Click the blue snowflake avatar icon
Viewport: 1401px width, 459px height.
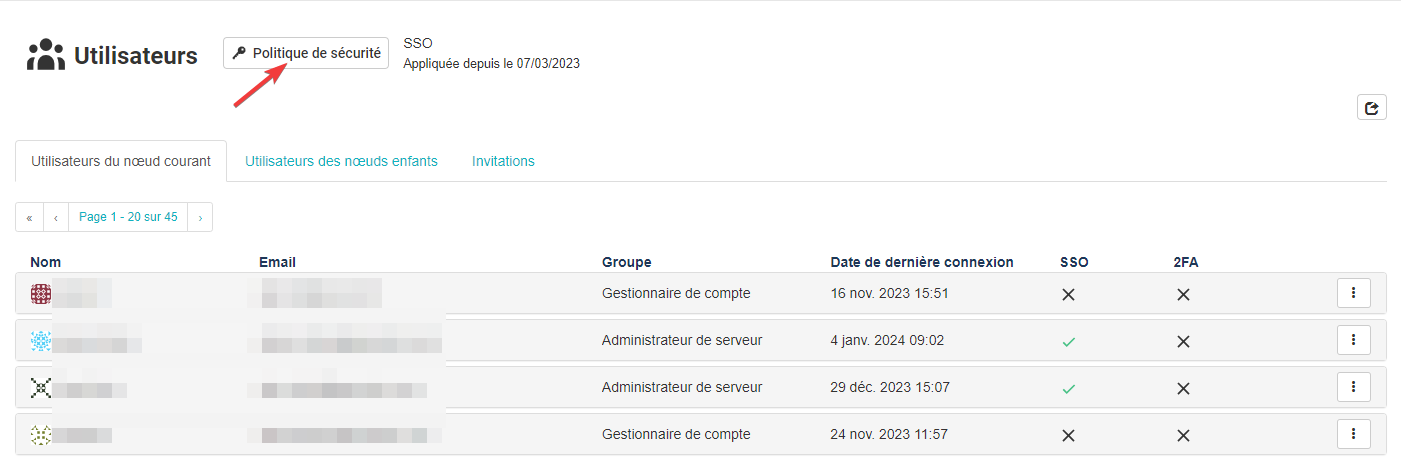click(41, 341)
